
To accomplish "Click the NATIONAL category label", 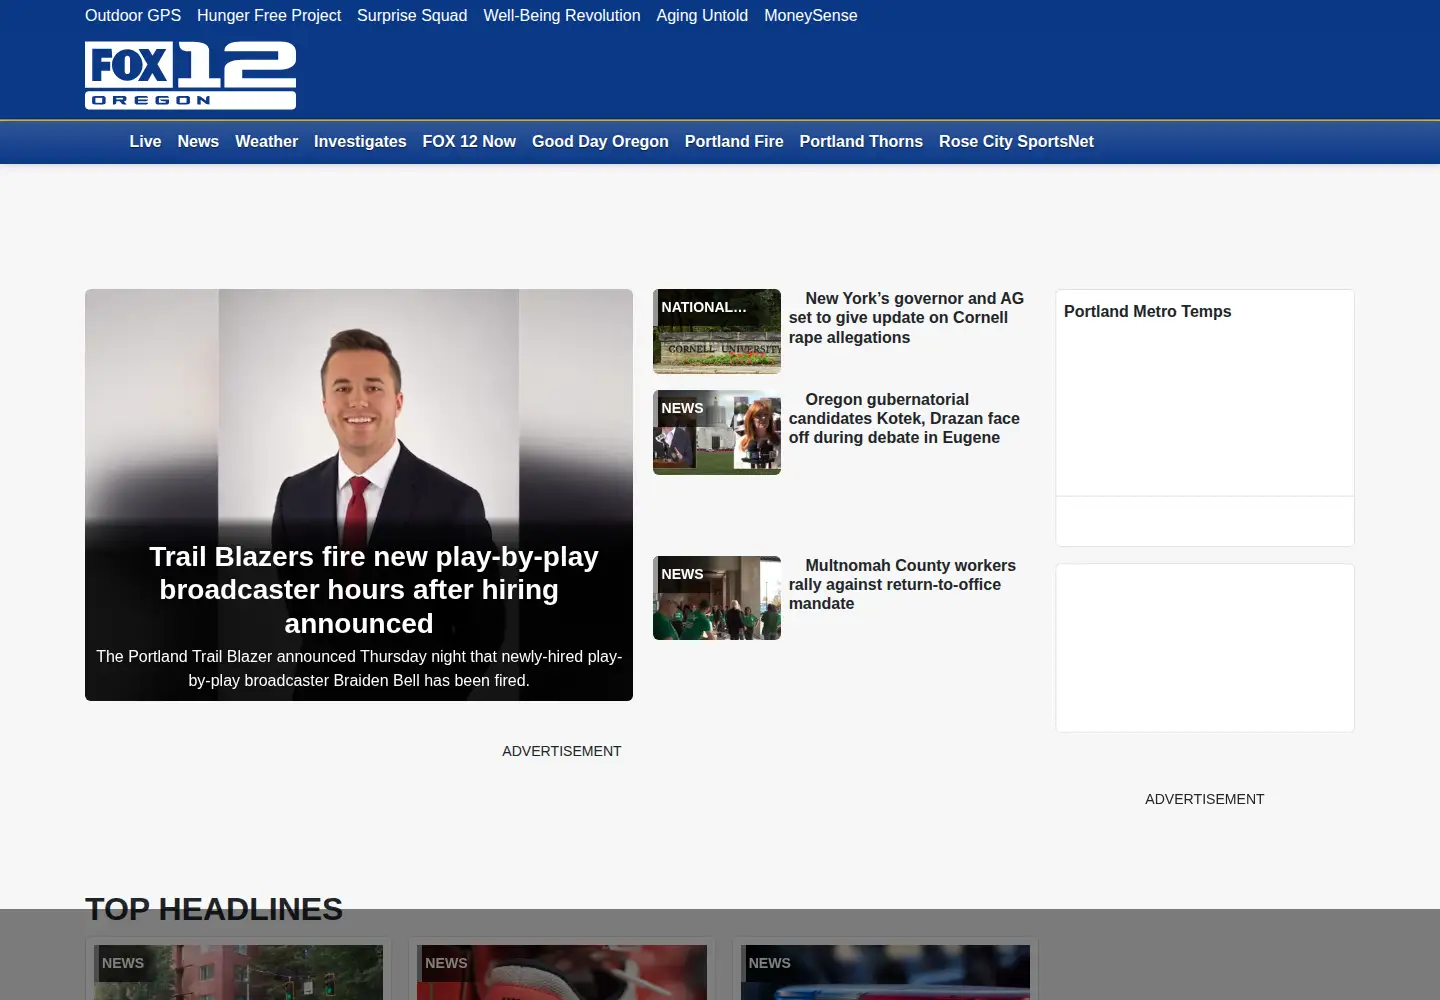I will 704,307.
